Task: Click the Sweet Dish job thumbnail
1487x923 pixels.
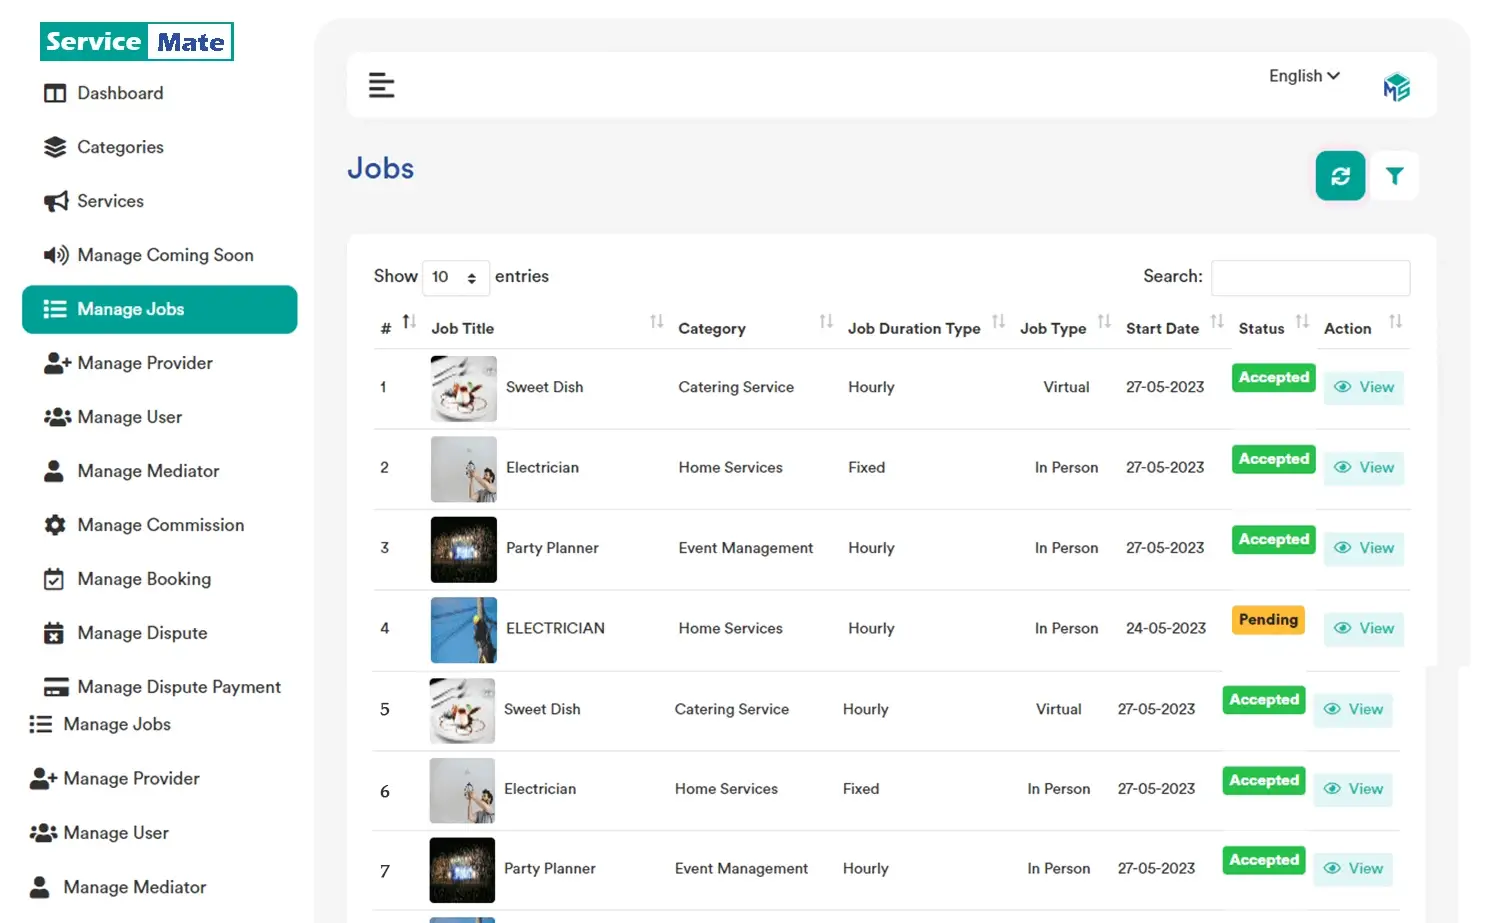Action: pyautogui.click(x=463, y=388)
